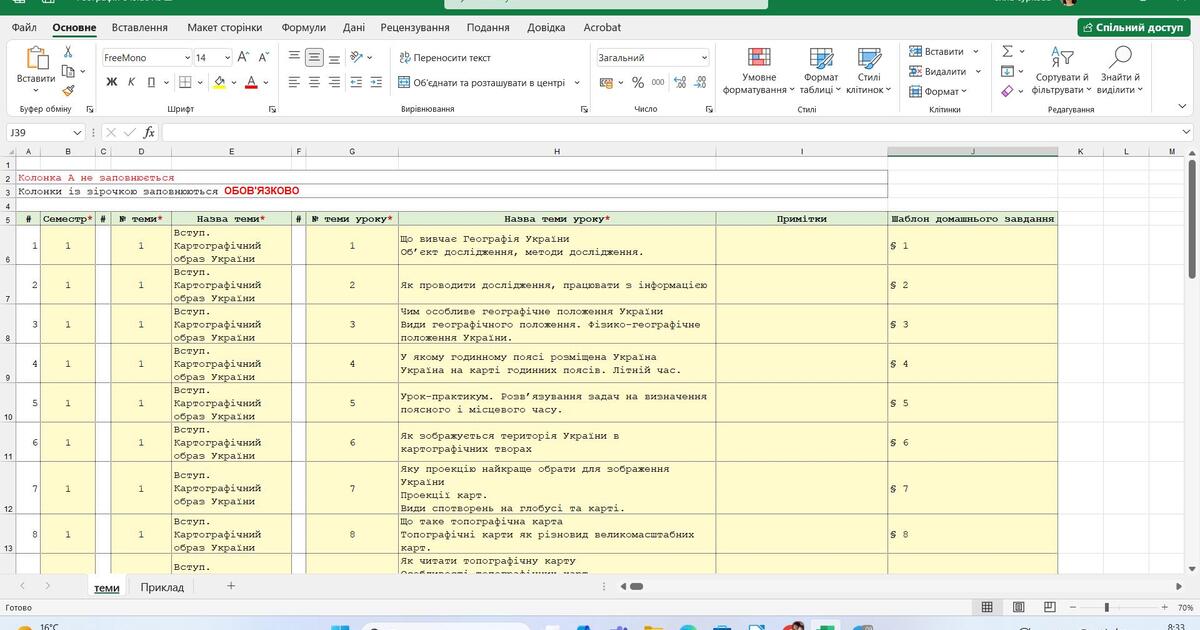Toggle bold formatting with Ж button

112,80
